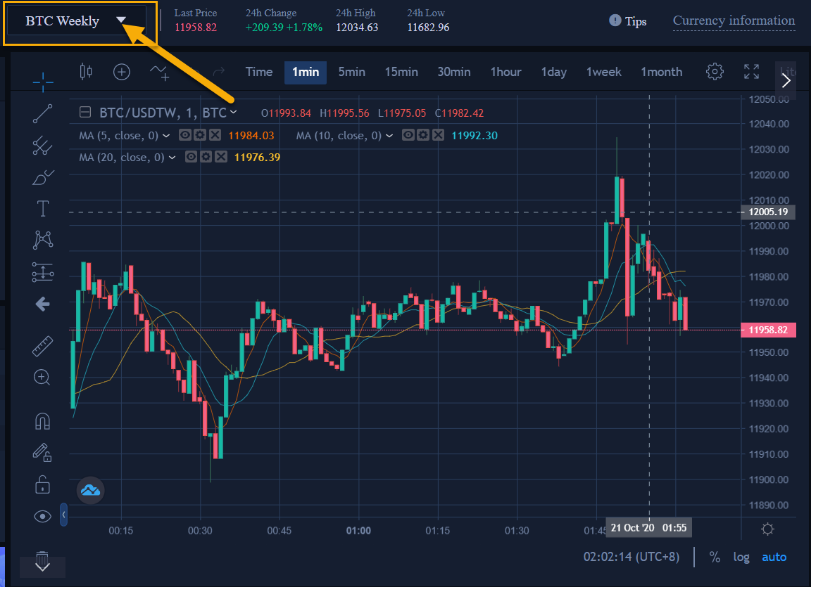
Task: Click the compare or add symbol icon
Action: (121, 72)
